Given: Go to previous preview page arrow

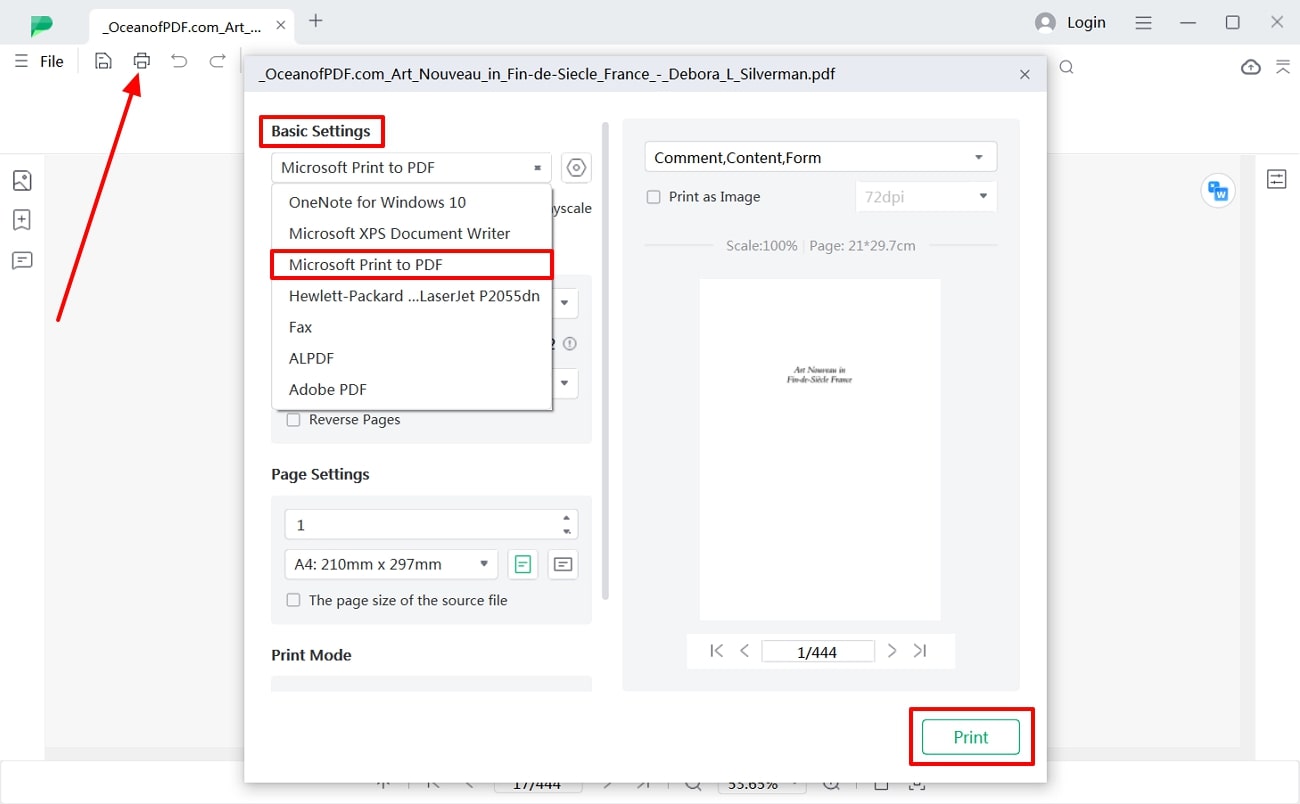Looking at the screenshot, I should point(744,651).
